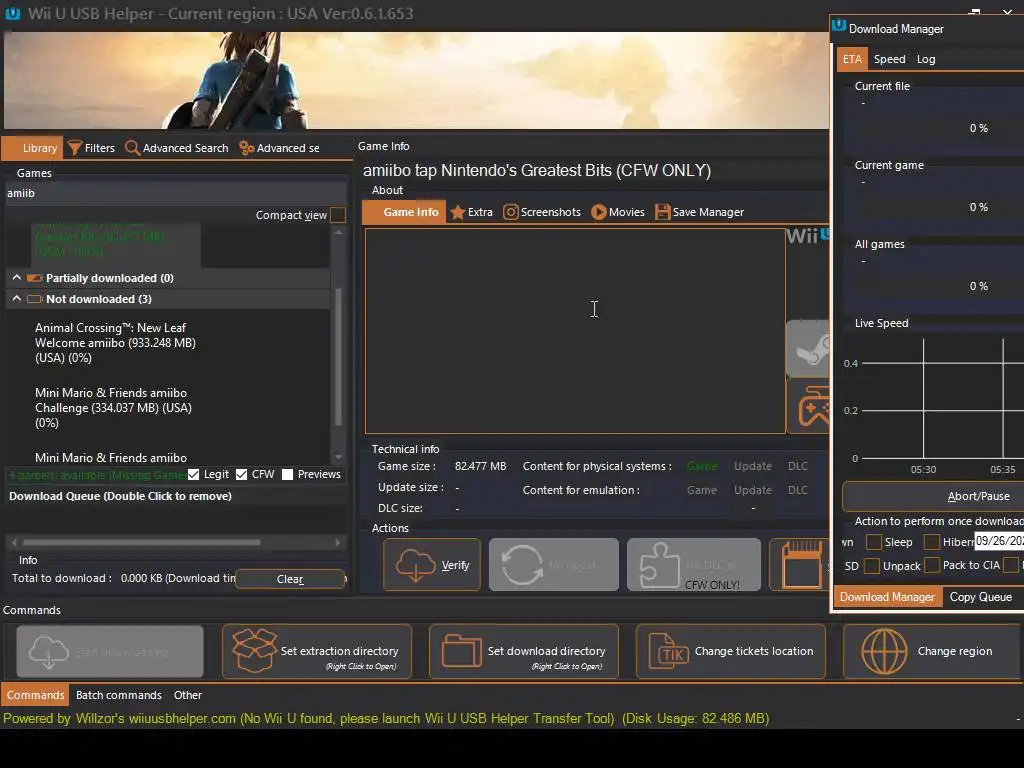Click the Advanced Search magnifier icon

pos(132,148)
